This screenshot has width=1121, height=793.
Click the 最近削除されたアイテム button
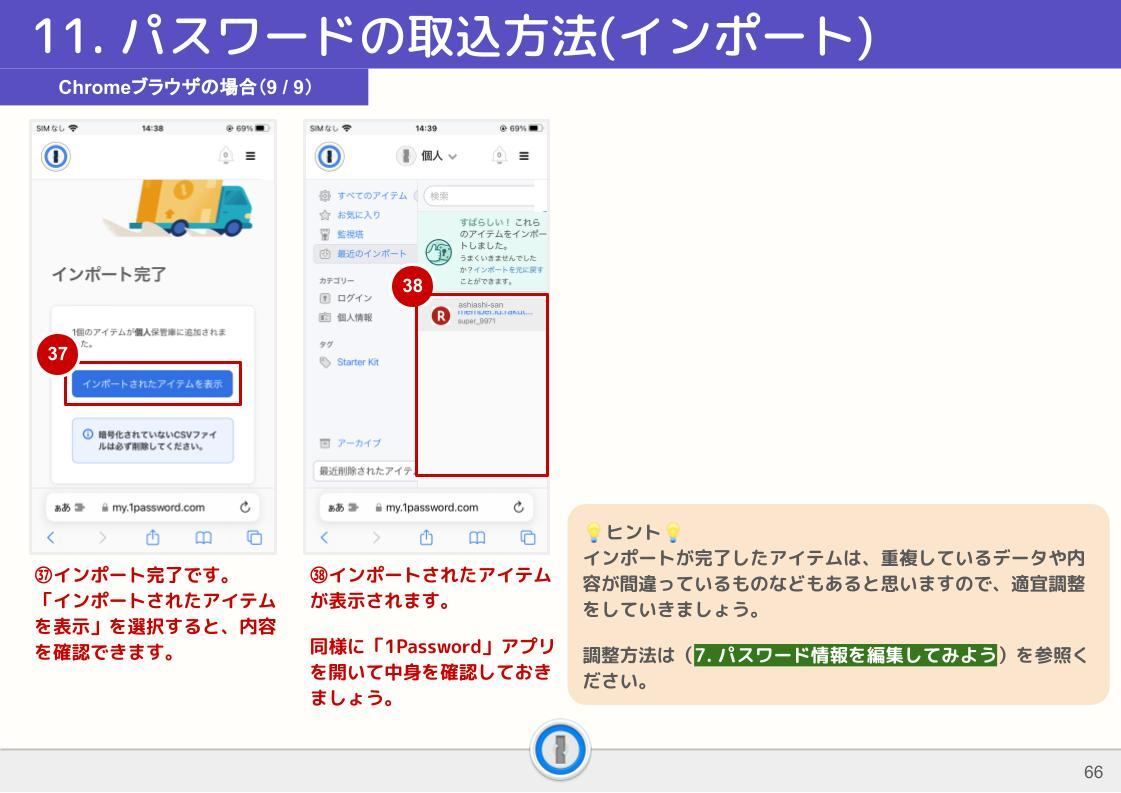point(365,471)
